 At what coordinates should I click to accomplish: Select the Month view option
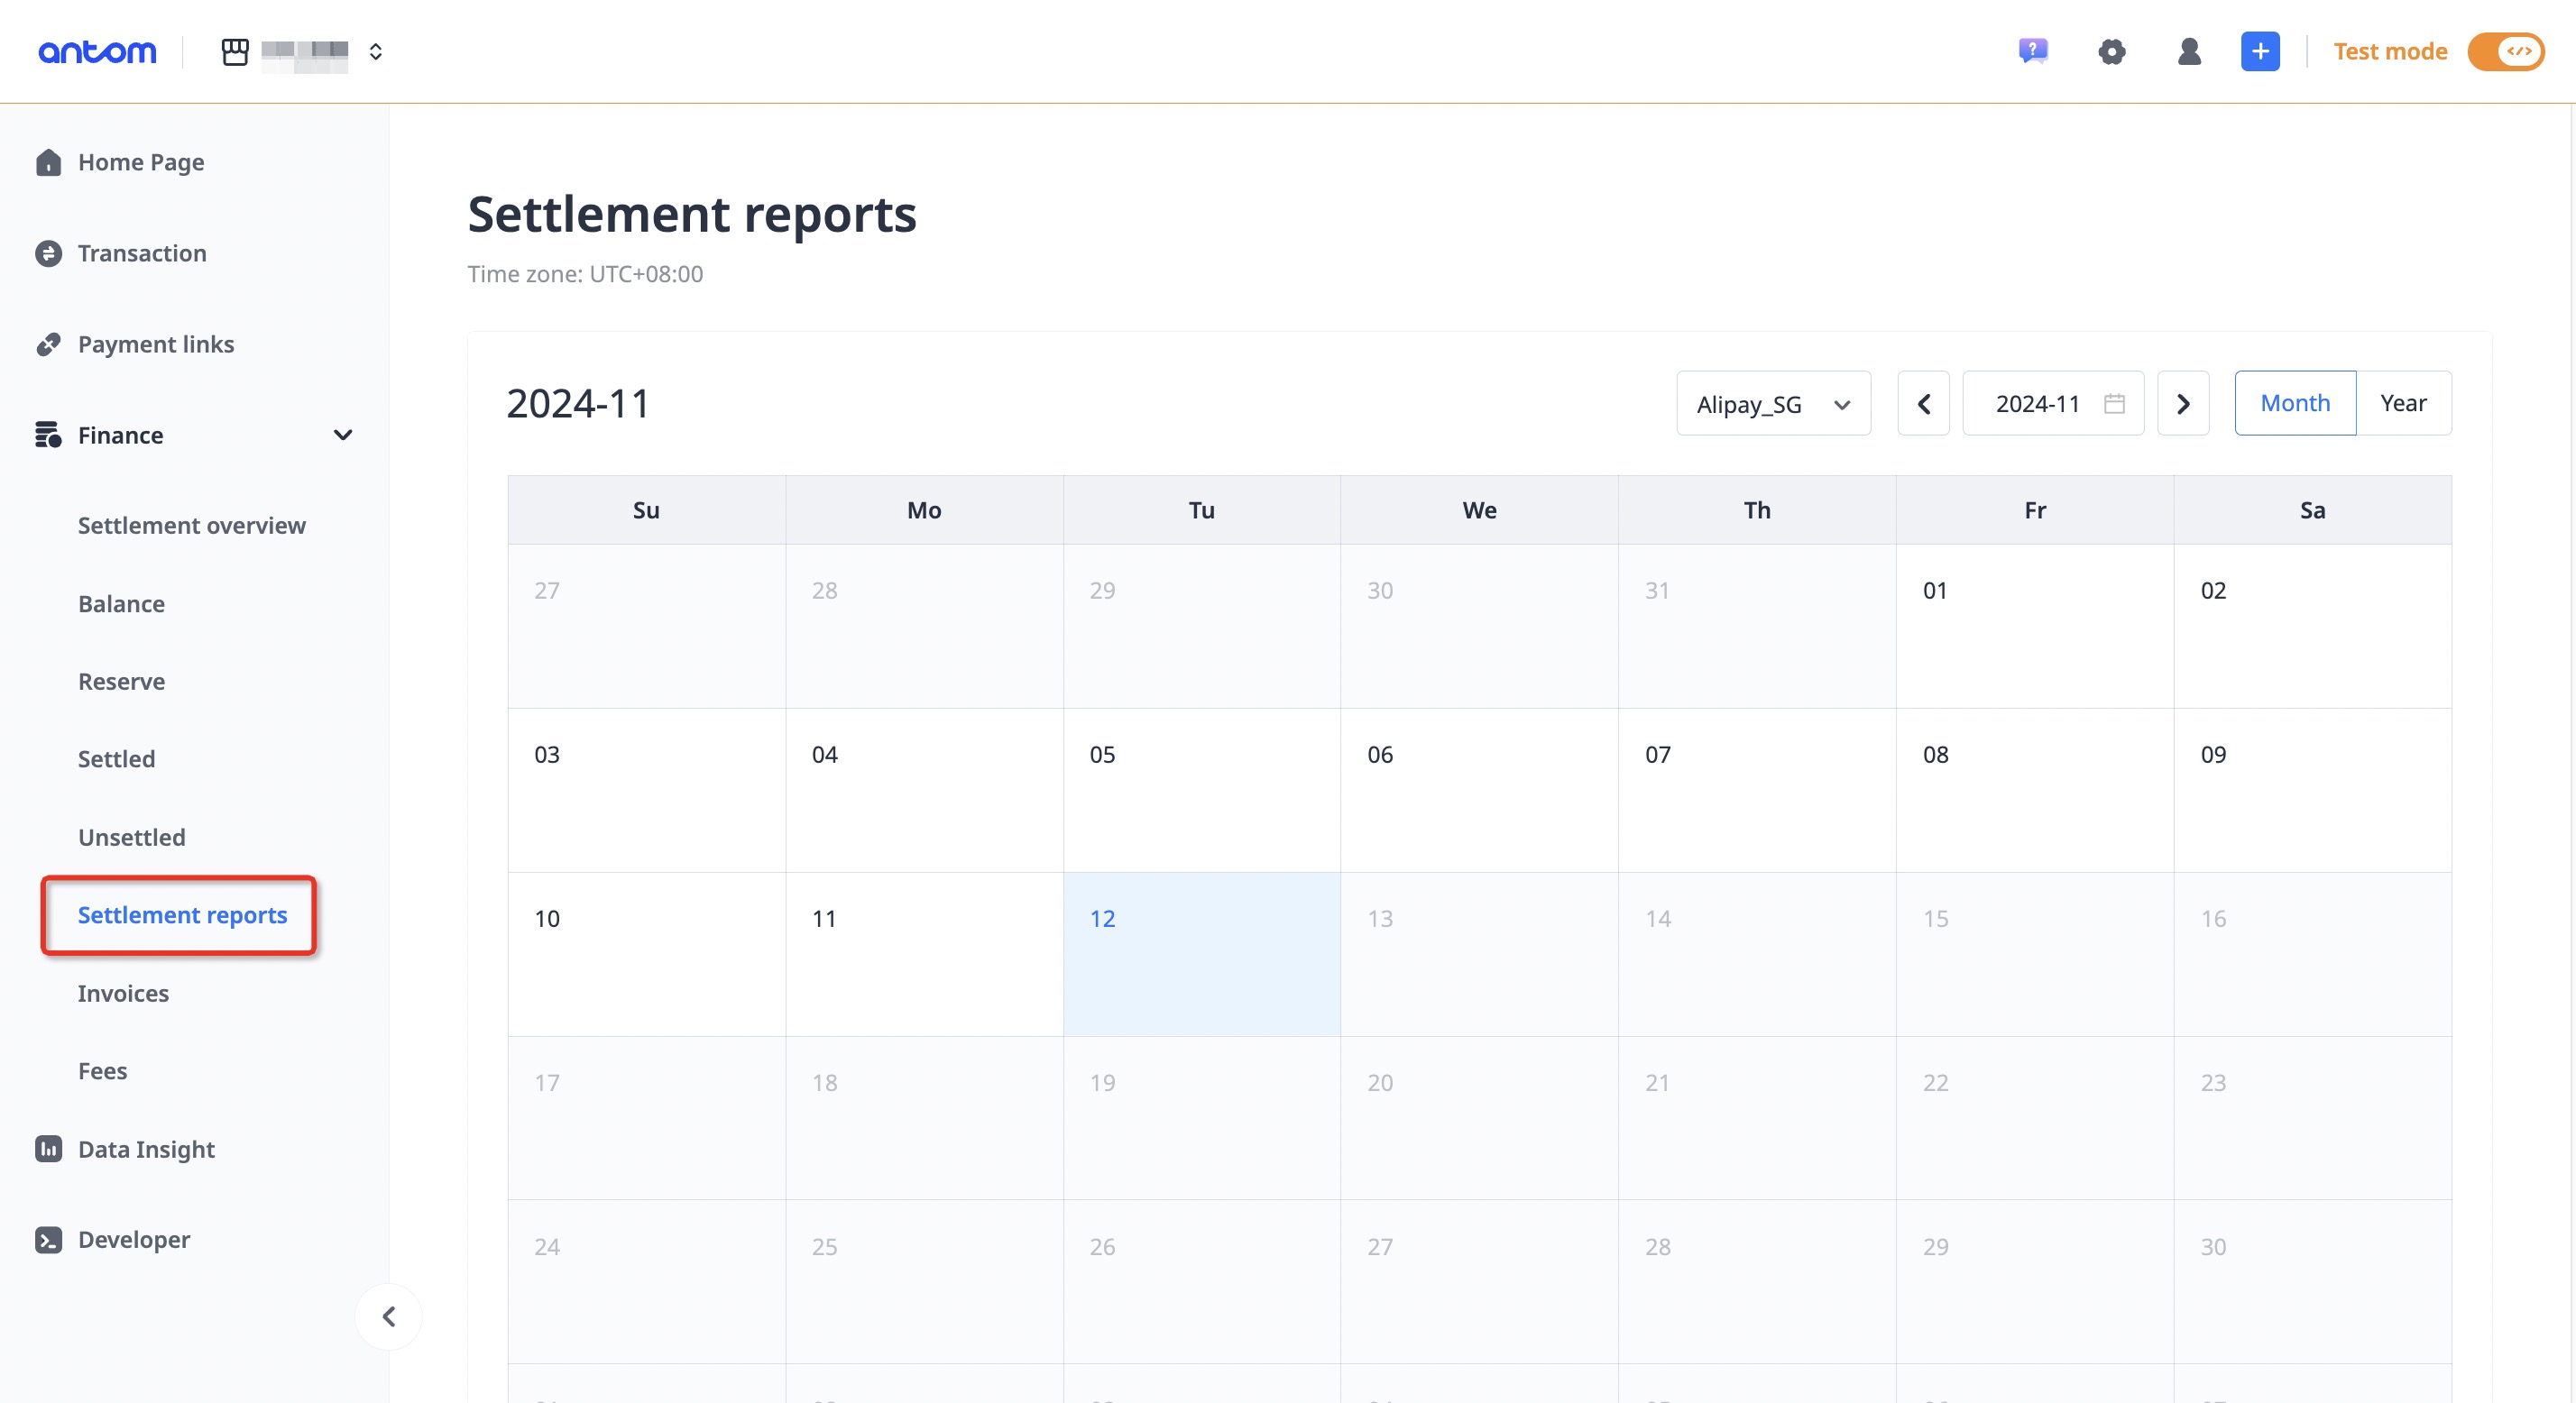[x=2295, y=403]
